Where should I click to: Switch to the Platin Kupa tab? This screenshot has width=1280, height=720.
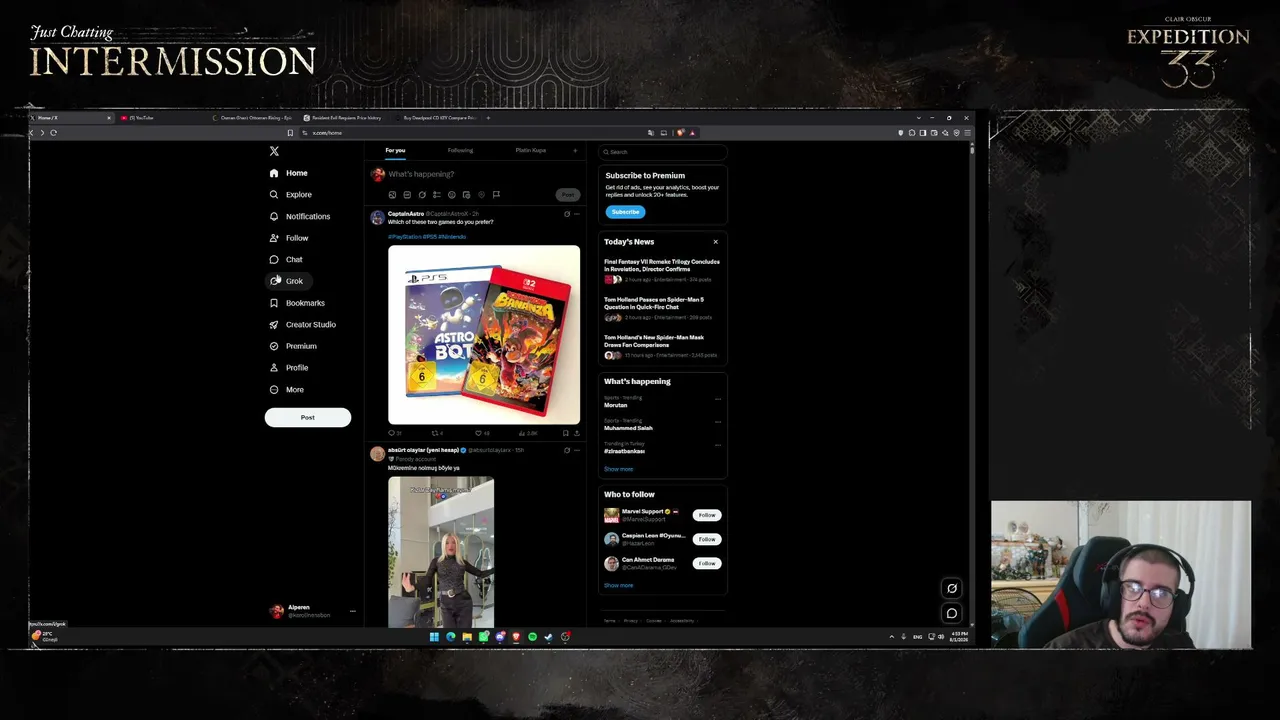(x=531, y=151)
